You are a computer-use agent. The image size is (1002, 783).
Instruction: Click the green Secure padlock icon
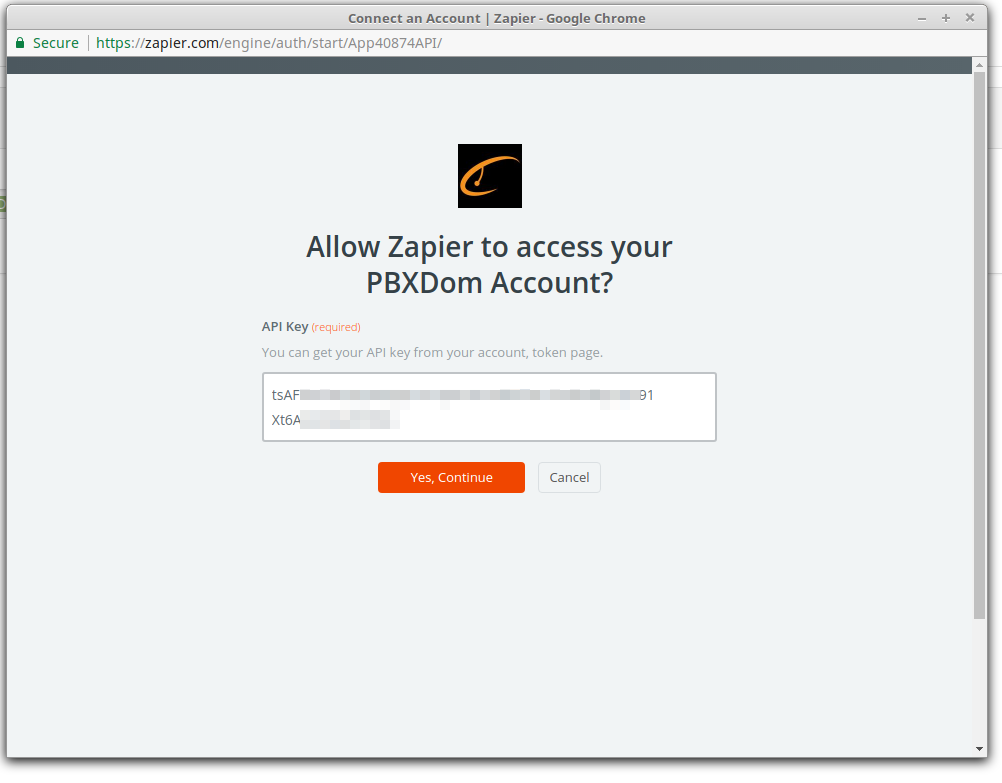(x=20, y=43)
